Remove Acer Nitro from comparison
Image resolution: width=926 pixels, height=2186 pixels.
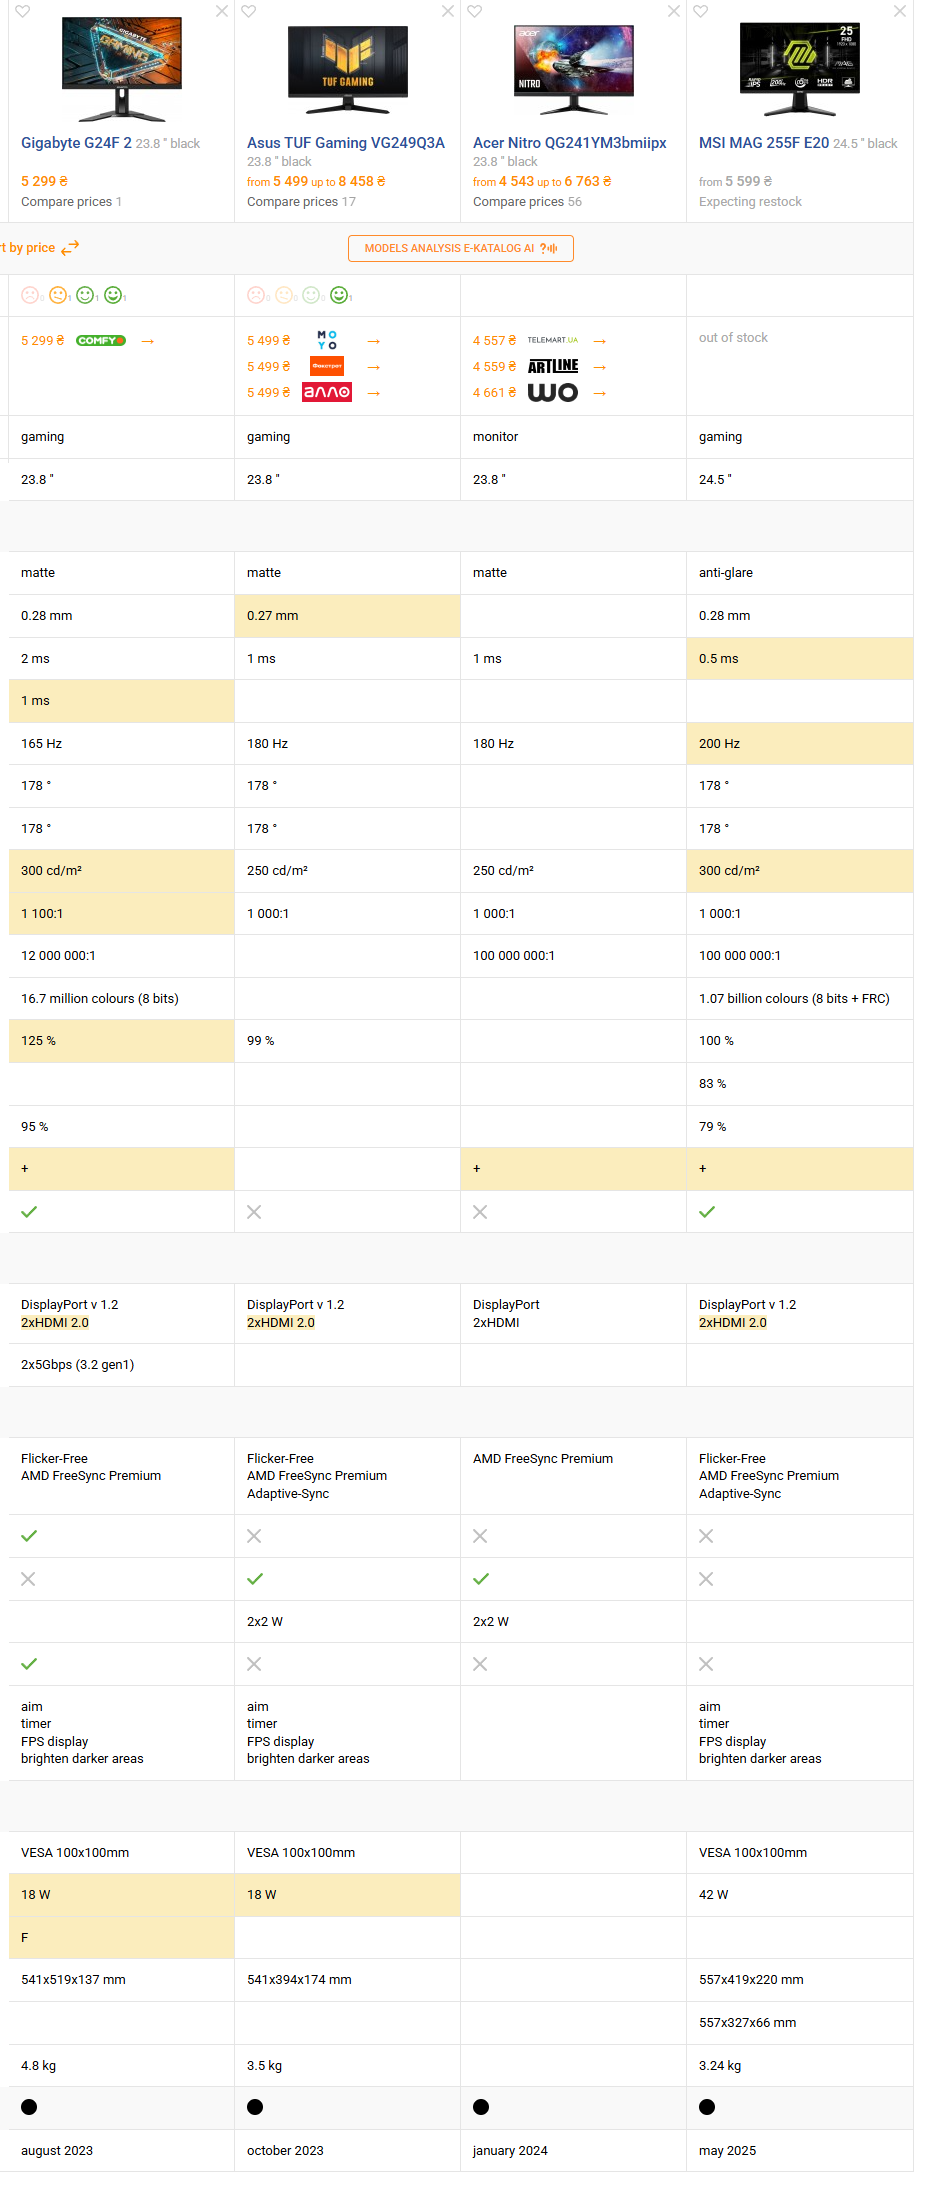pos(674,11)
